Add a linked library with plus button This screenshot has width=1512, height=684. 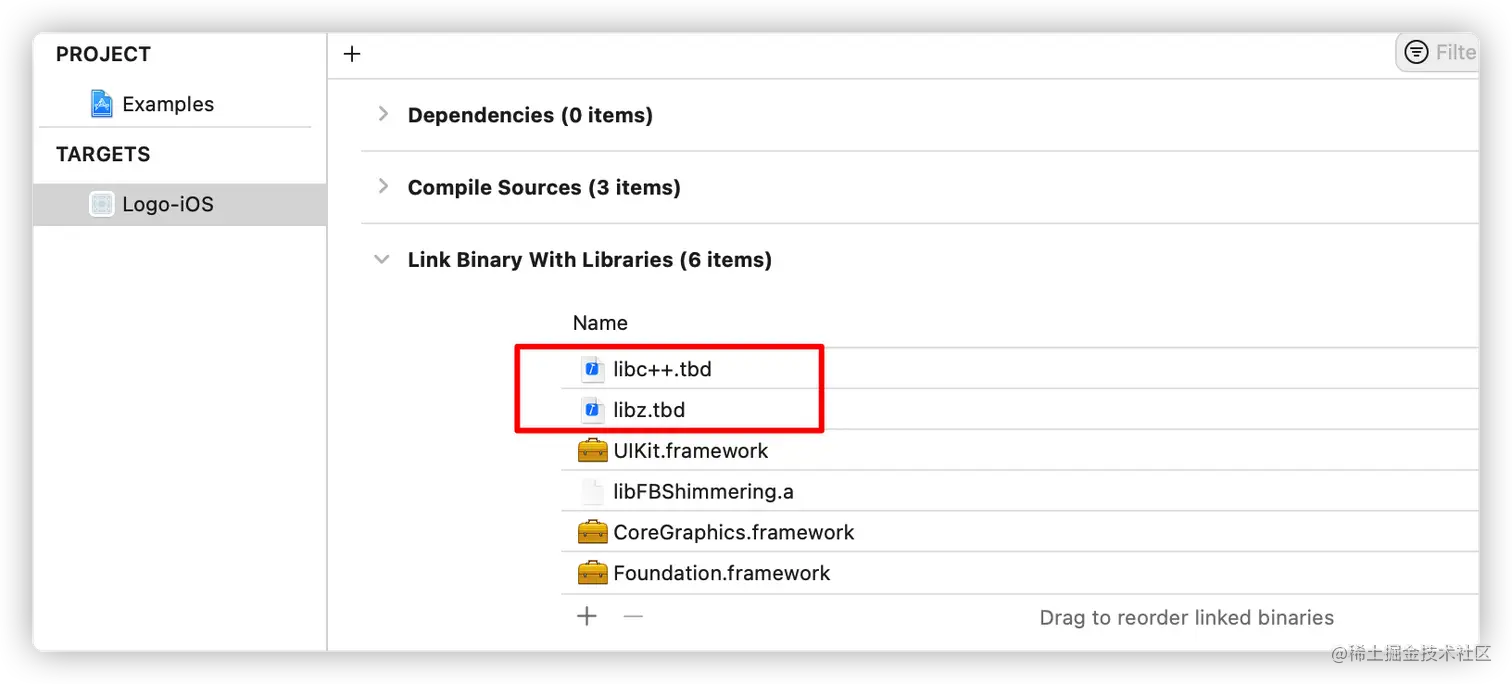pos(587,617)
